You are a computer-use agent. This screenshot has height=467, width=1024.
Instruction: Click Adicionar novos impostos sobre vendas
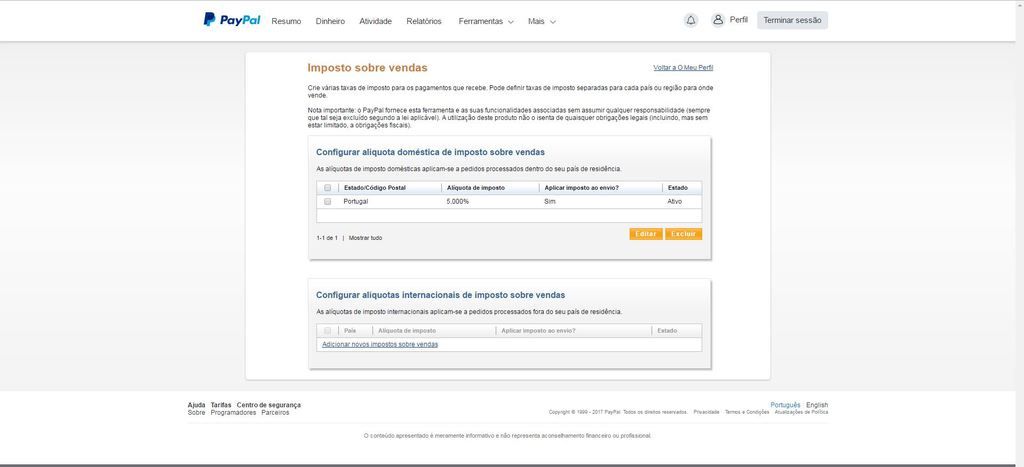(x=380, y=344)
